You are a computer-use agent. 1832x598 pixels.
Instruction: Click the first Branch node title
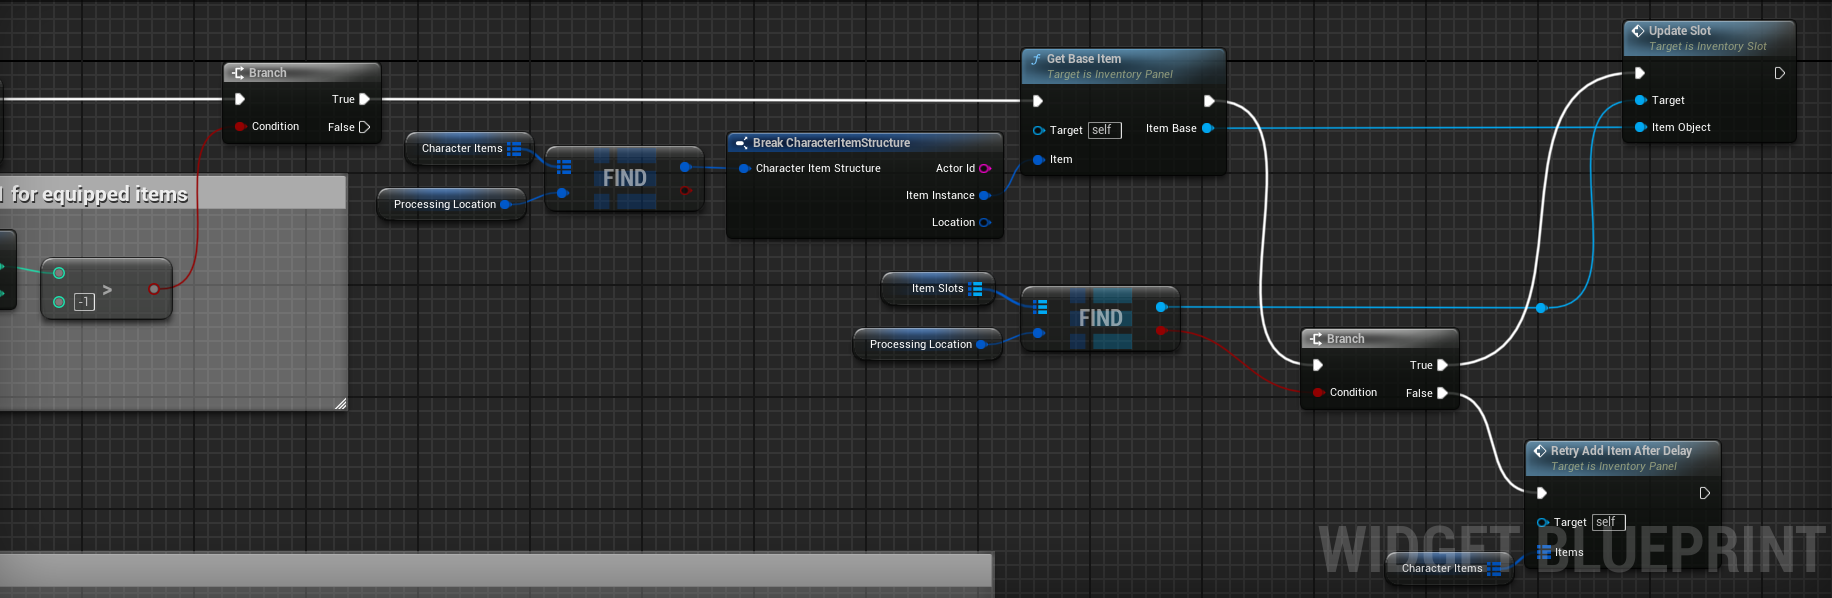tap(268, 73)
